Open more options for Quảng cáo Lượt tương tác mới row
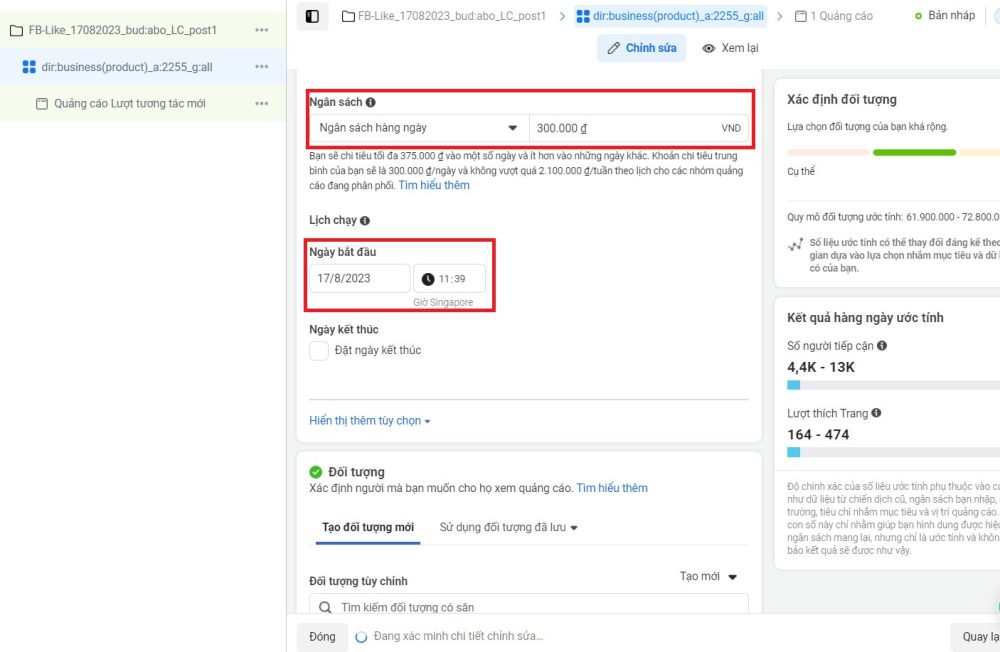The image size is (1000, 652). click(261, 103)
